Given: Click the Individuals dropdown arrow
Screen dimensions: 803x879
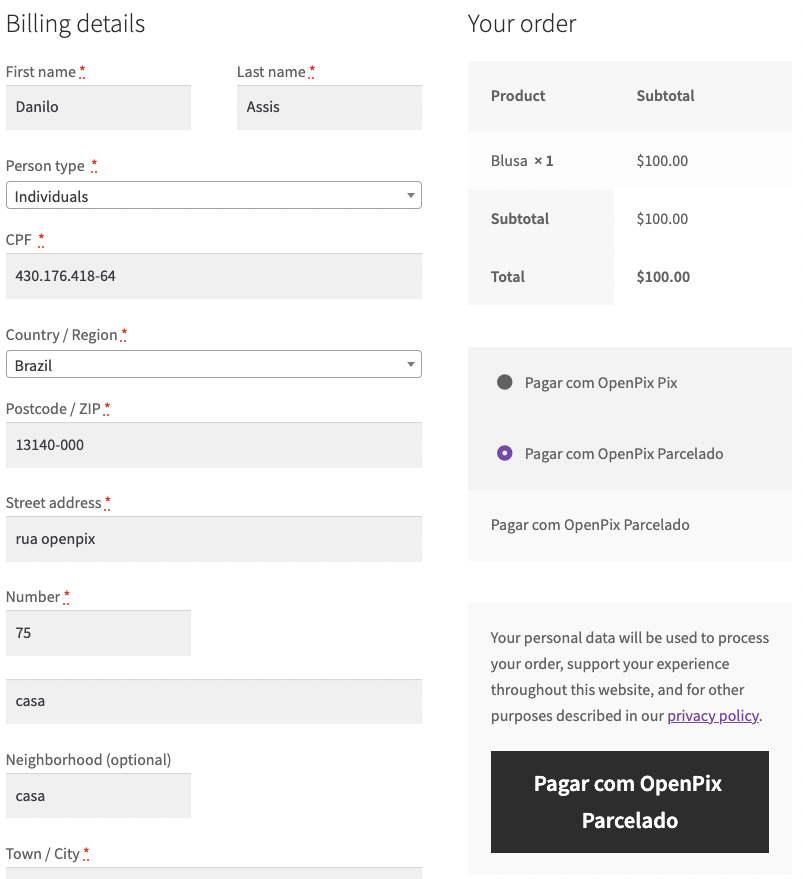Looking at the screenshot, I should [x=411, y=195].
